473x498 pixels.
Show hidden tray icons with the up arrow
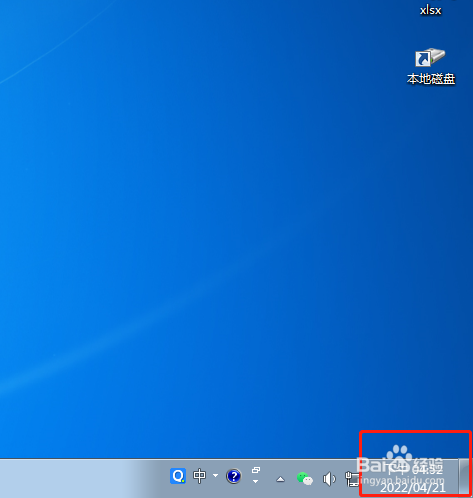280,479
